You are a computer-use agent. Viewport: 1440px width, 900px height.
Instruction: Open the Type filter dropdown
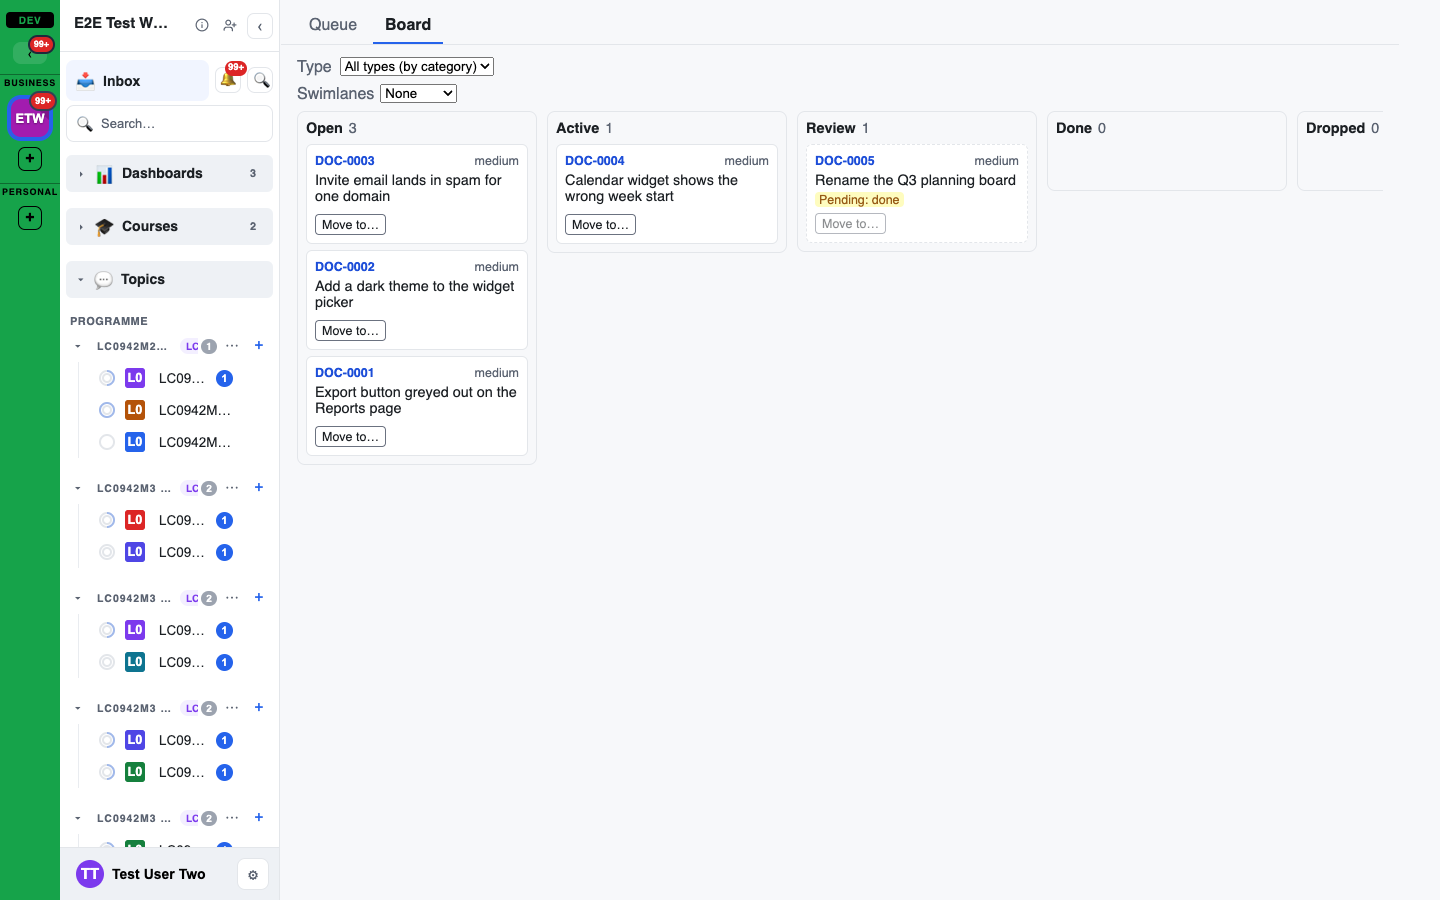[417, 66]
